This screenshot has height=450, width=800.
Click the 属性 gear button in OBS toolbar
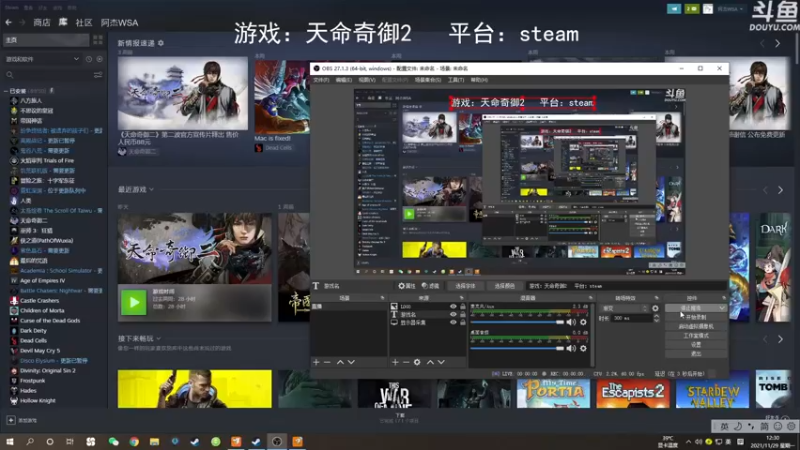tap(407, 286)
